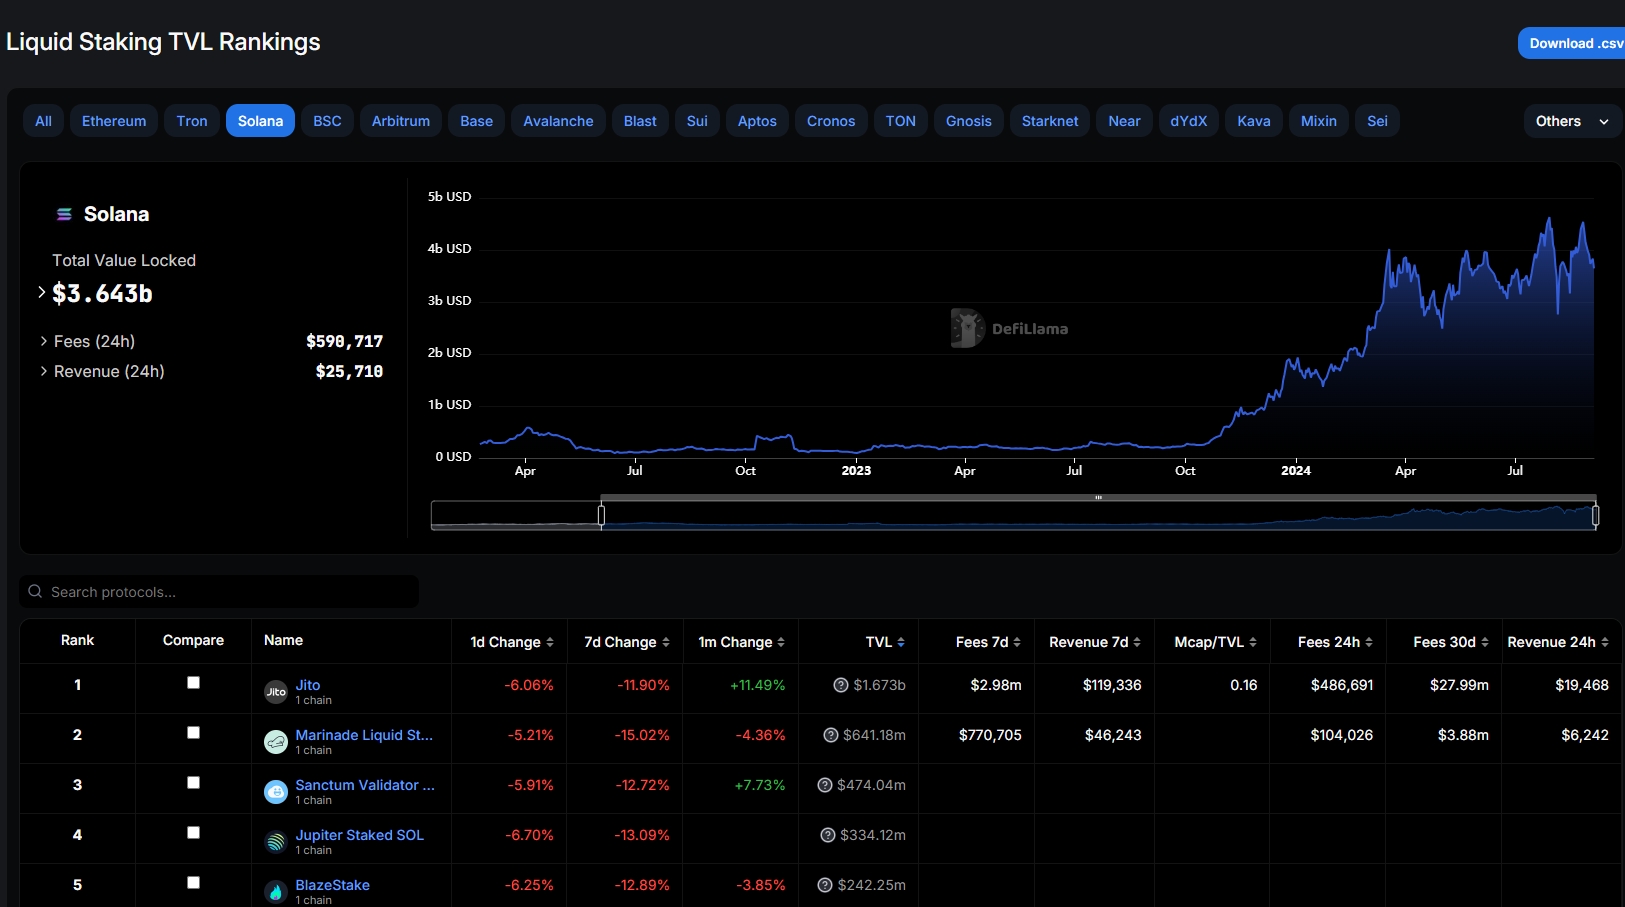The height and width of the screenshot is (907, 1625).
Task: Select the Arbitrum chain tab
Action: tap(401, 121)
